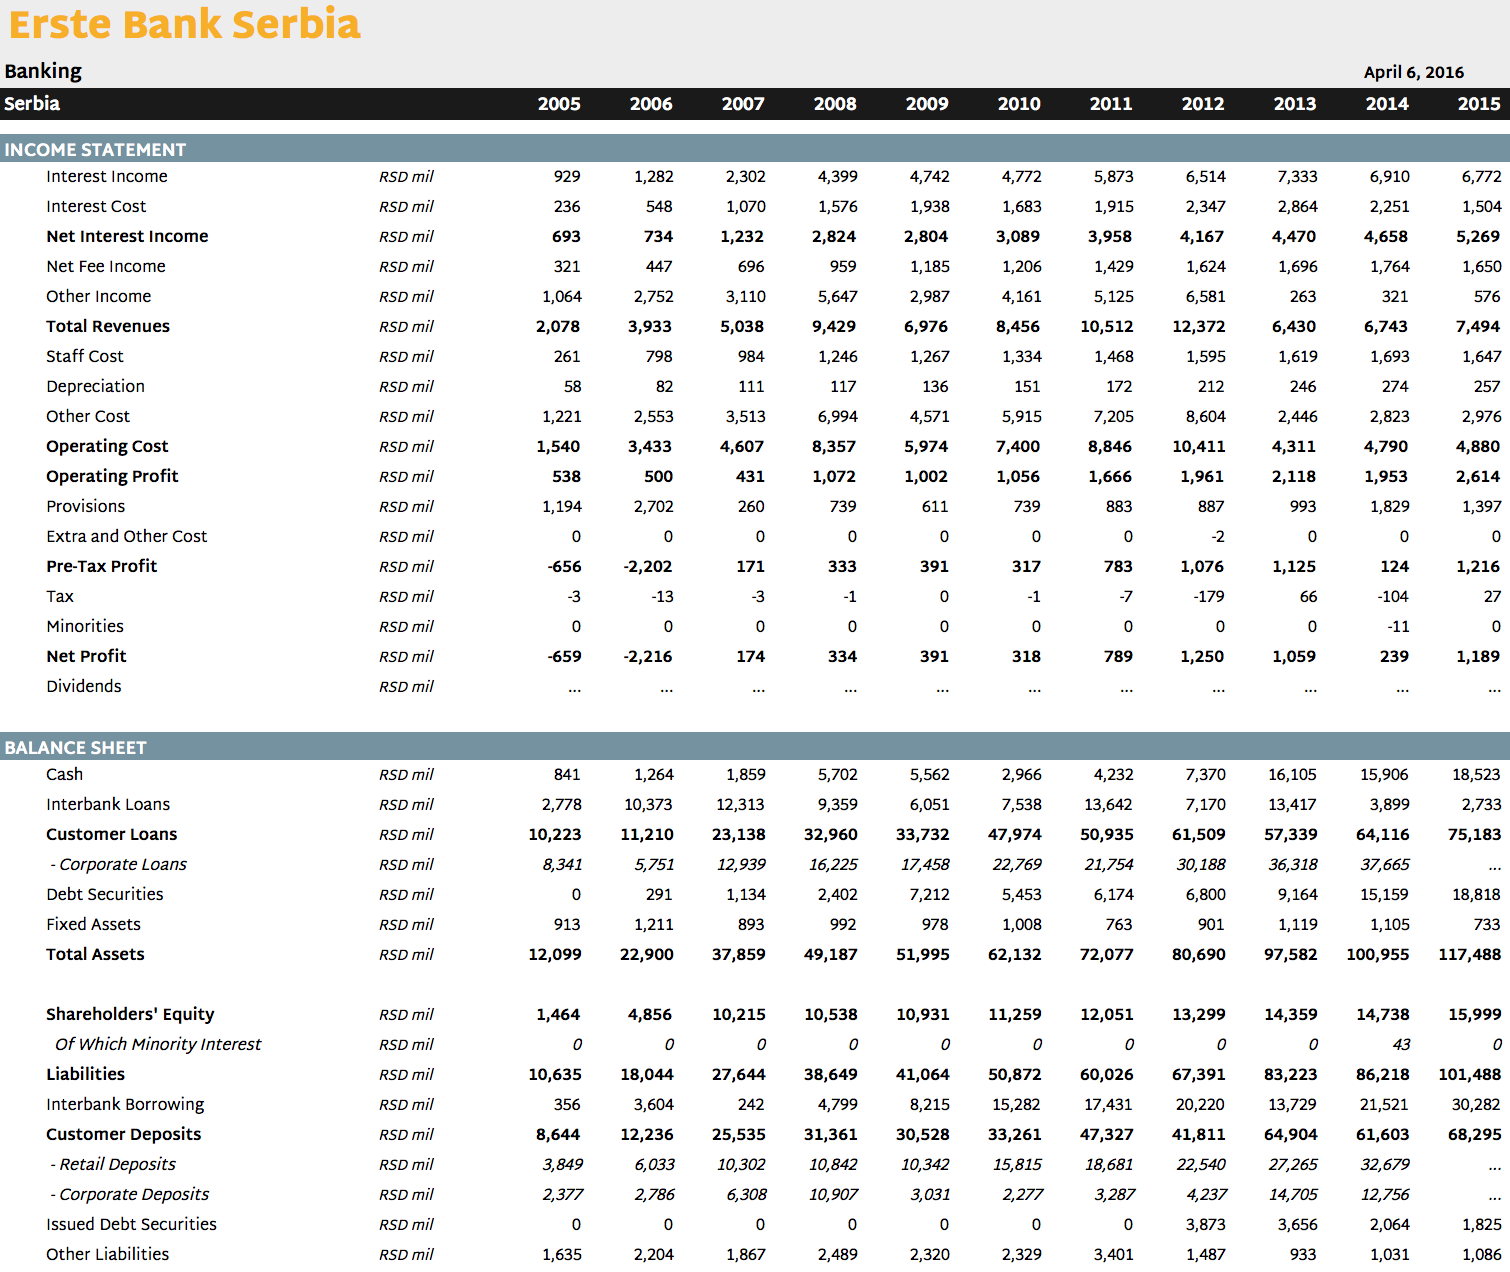
Task: Click the Other Liabilities row label
Action: click(x=108, y=1255)
